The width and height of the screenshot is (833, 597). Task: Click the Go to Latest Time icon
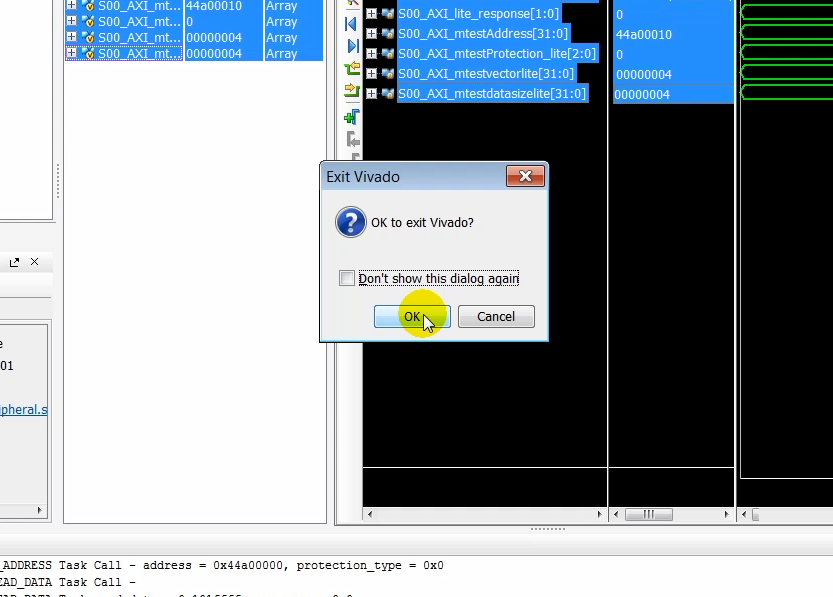pos(352,46)
